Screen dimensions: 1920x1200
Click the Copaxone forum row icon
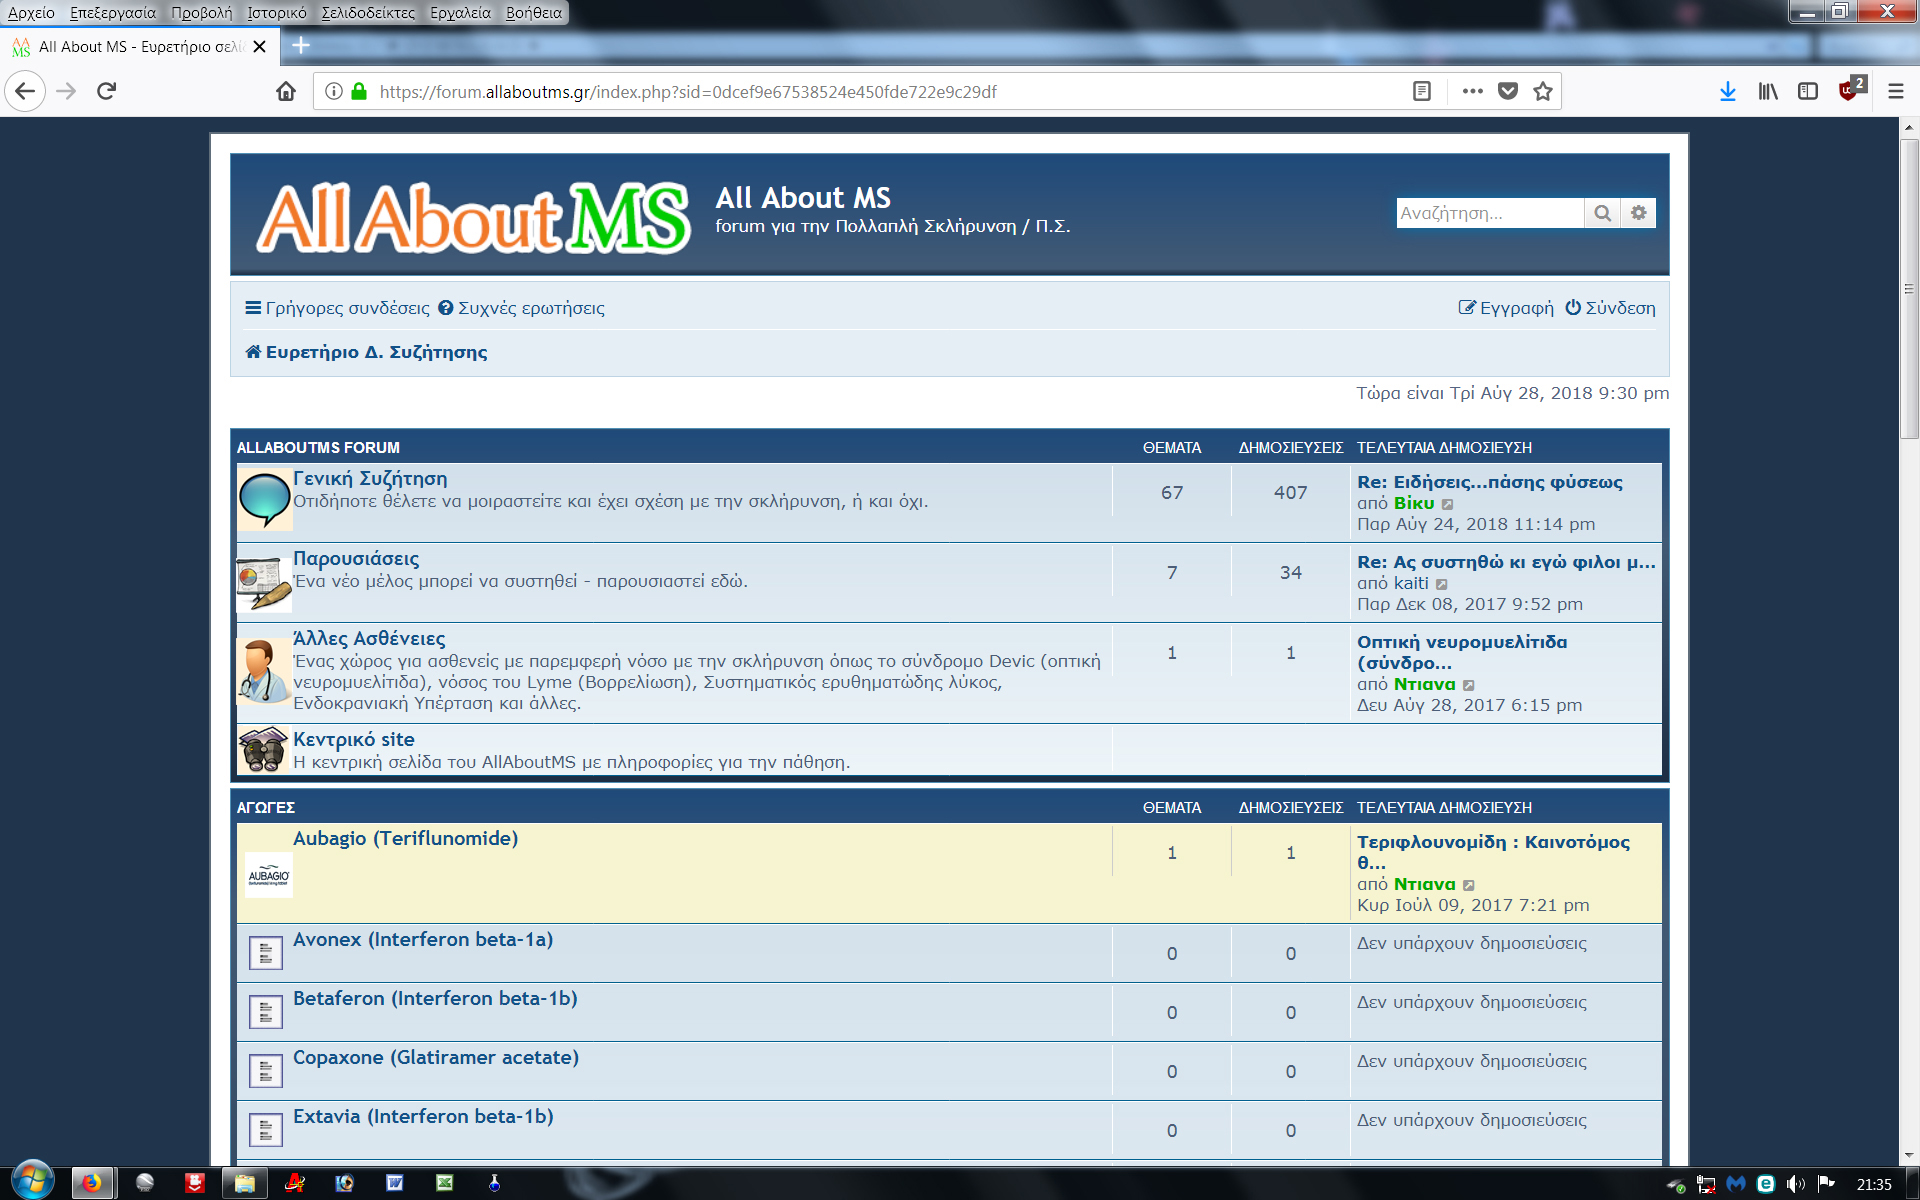pos(265,1071)
